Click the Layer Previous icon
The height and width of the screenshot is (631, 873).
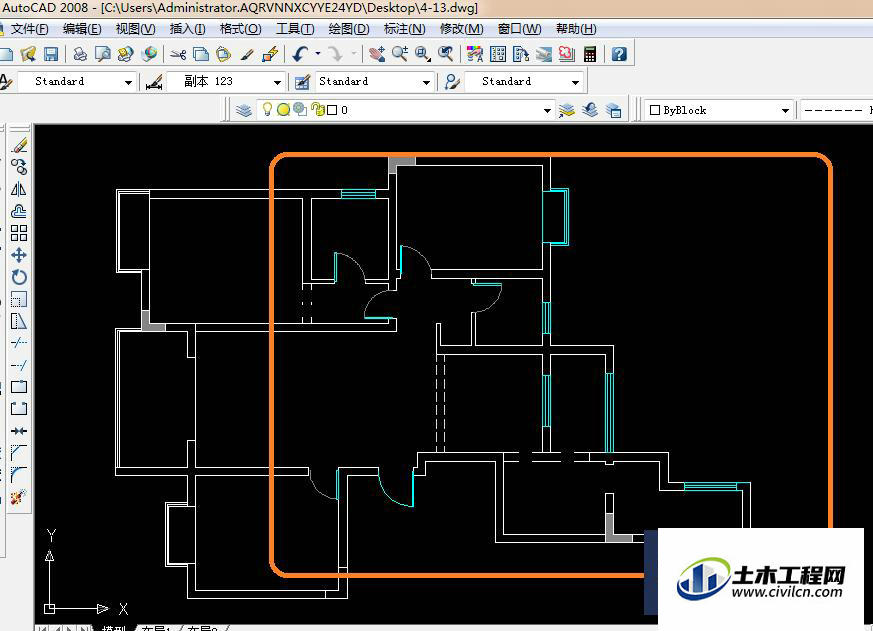coord(590,110)
